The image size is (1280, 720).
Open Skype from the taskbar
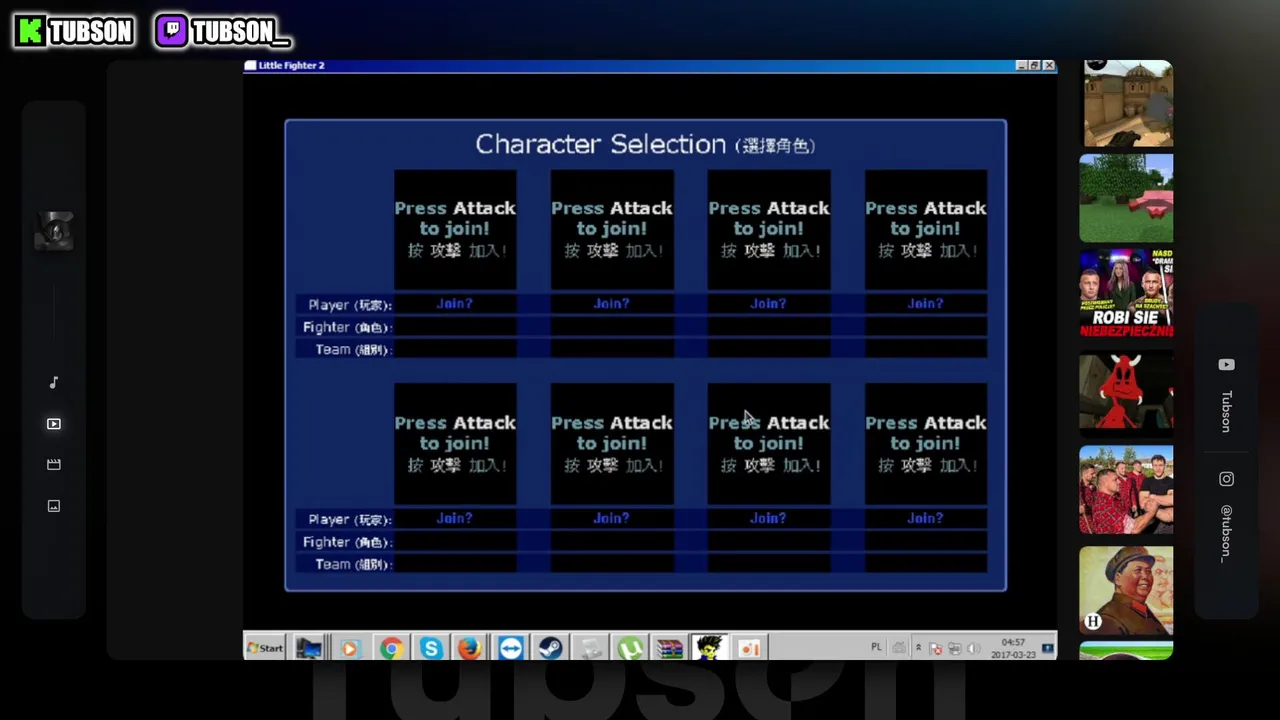pos(430,649)
